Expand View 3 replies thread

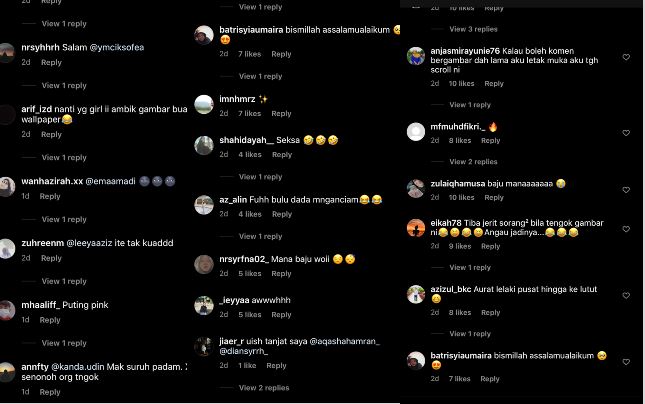473,29
